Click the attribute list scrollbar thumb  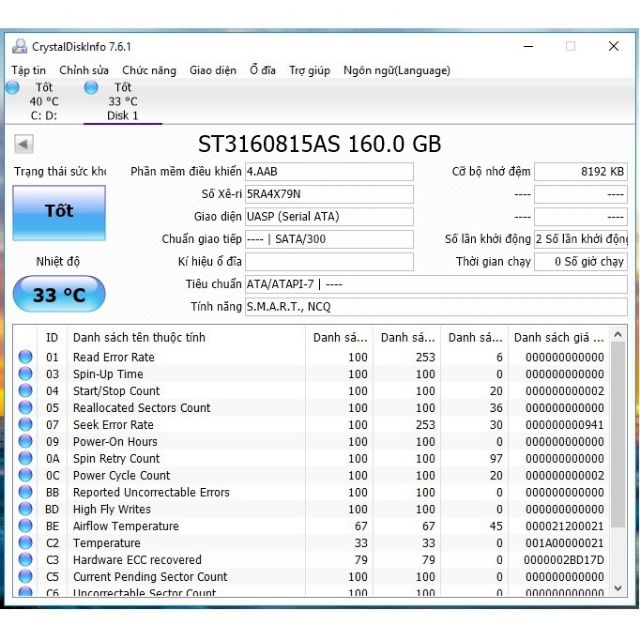click(618, 435)
